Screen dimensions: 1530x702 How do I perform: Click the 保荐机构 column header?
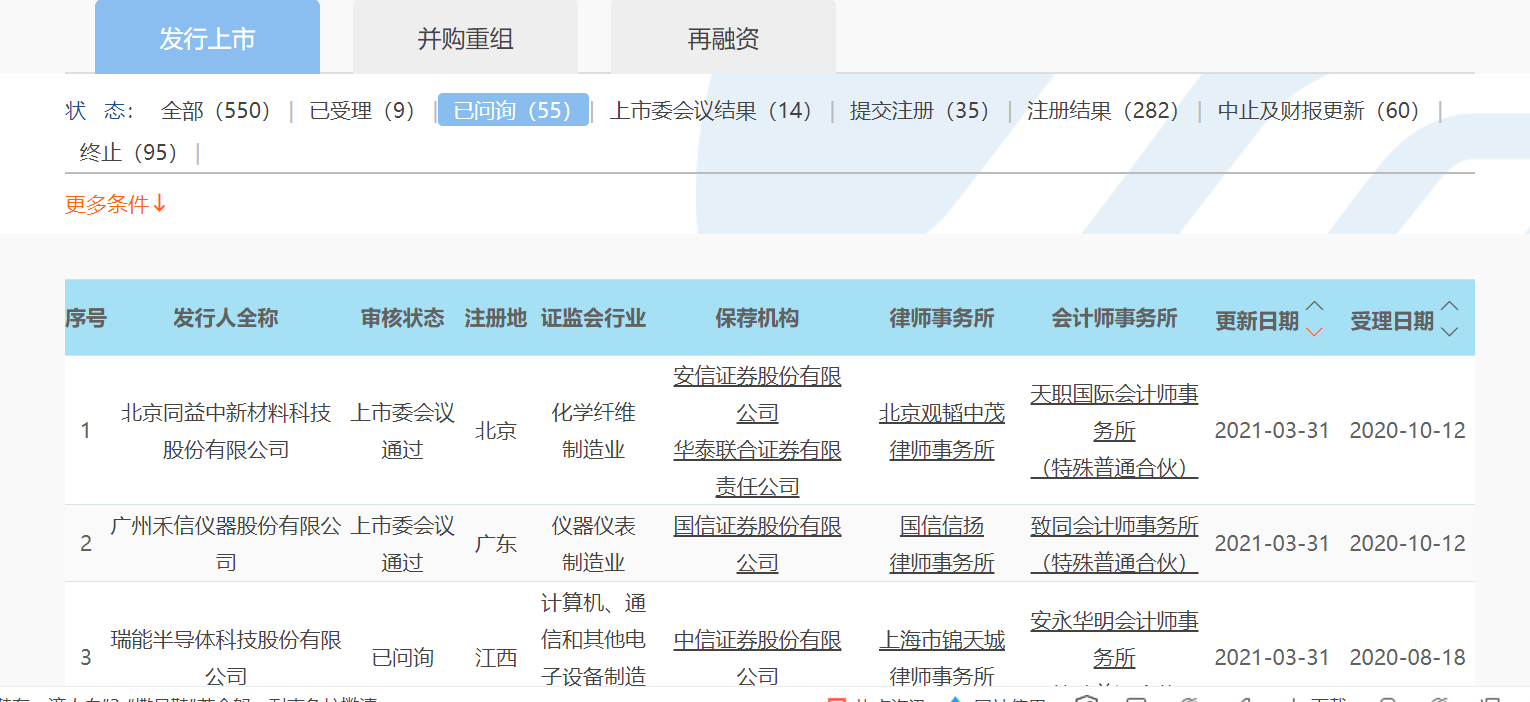[x=757, y=318]
